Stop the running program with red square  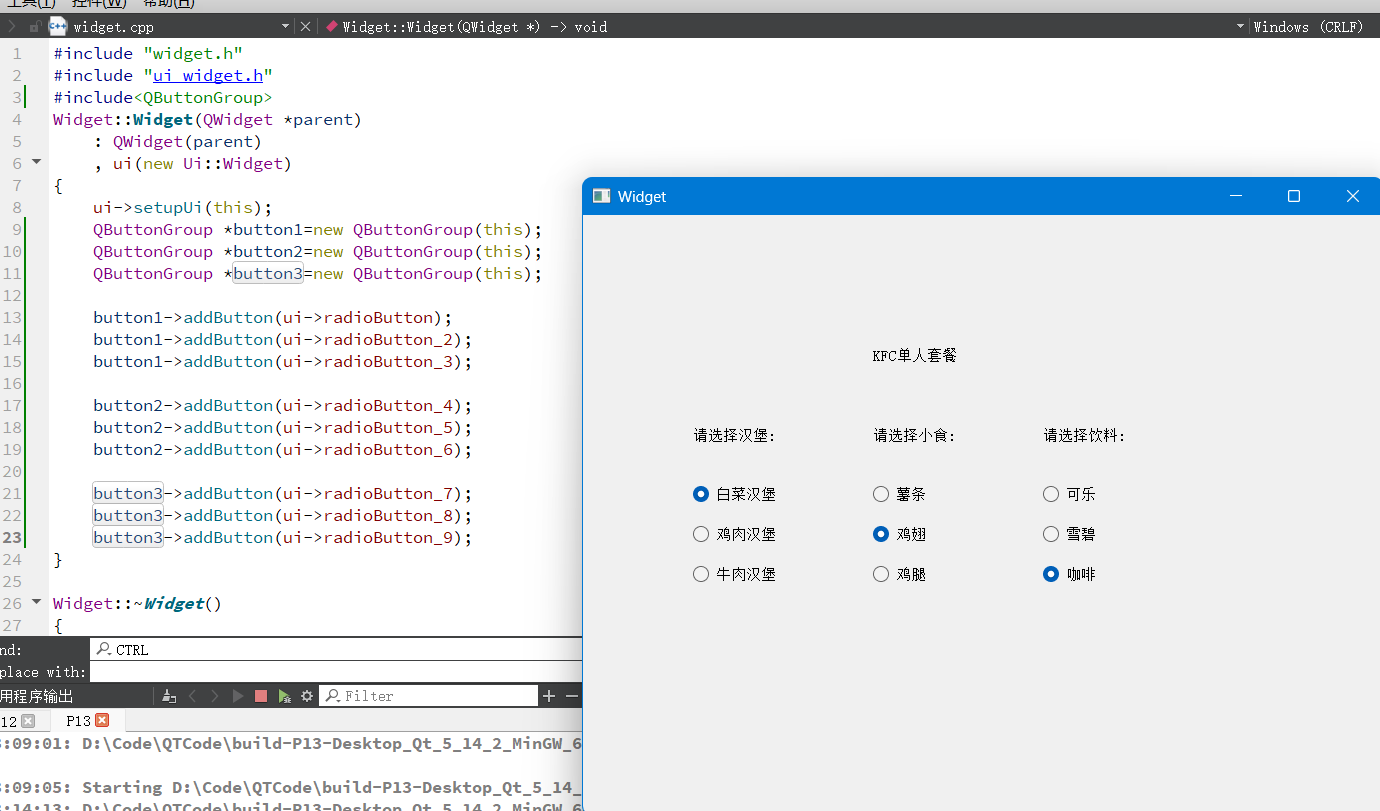pyautogui.click(x=261, y=696)
